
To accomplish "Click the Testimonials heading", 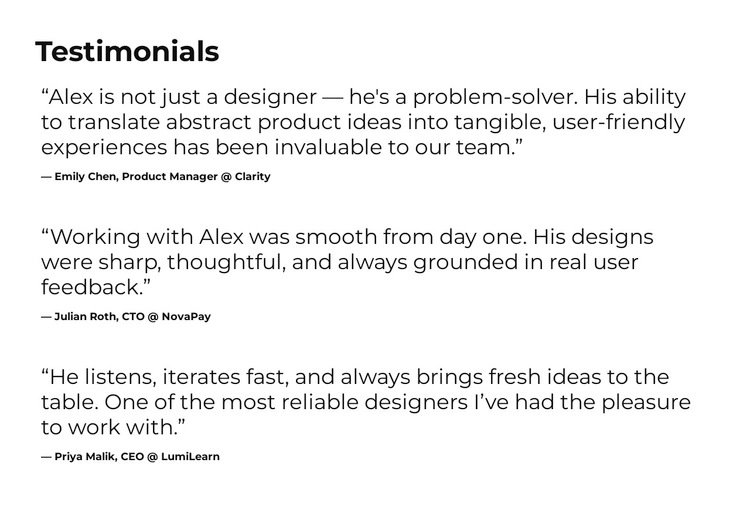I will pyautogui.click(x=127, y=51).
